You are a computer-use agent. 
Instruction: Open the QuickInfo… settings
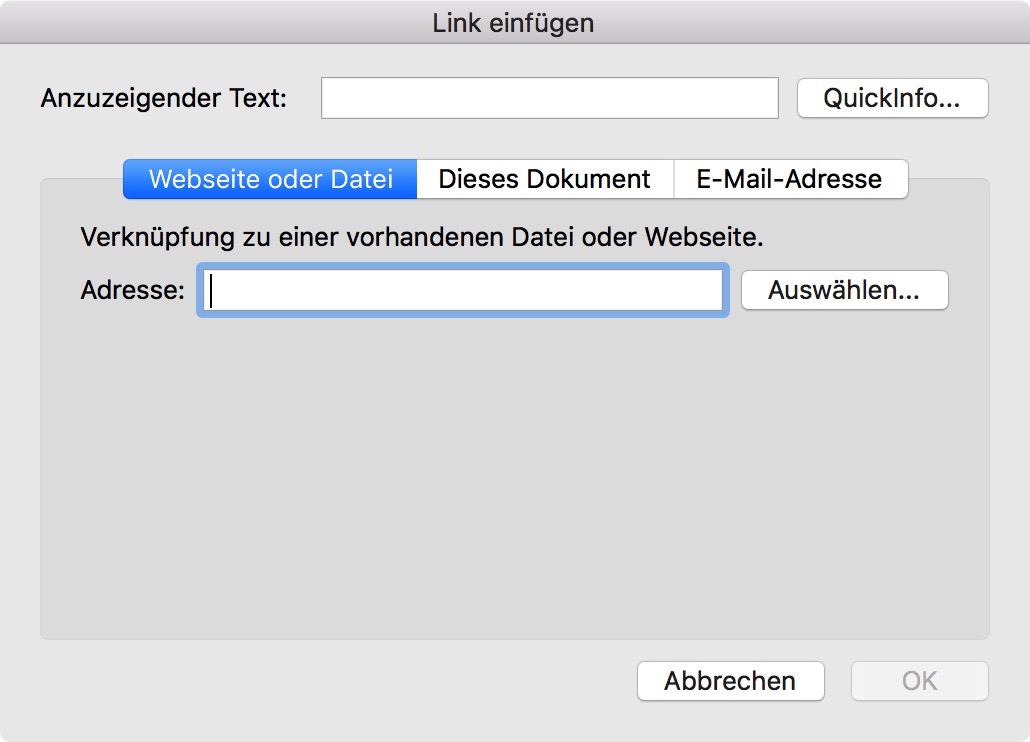click(x=892, y=98)
